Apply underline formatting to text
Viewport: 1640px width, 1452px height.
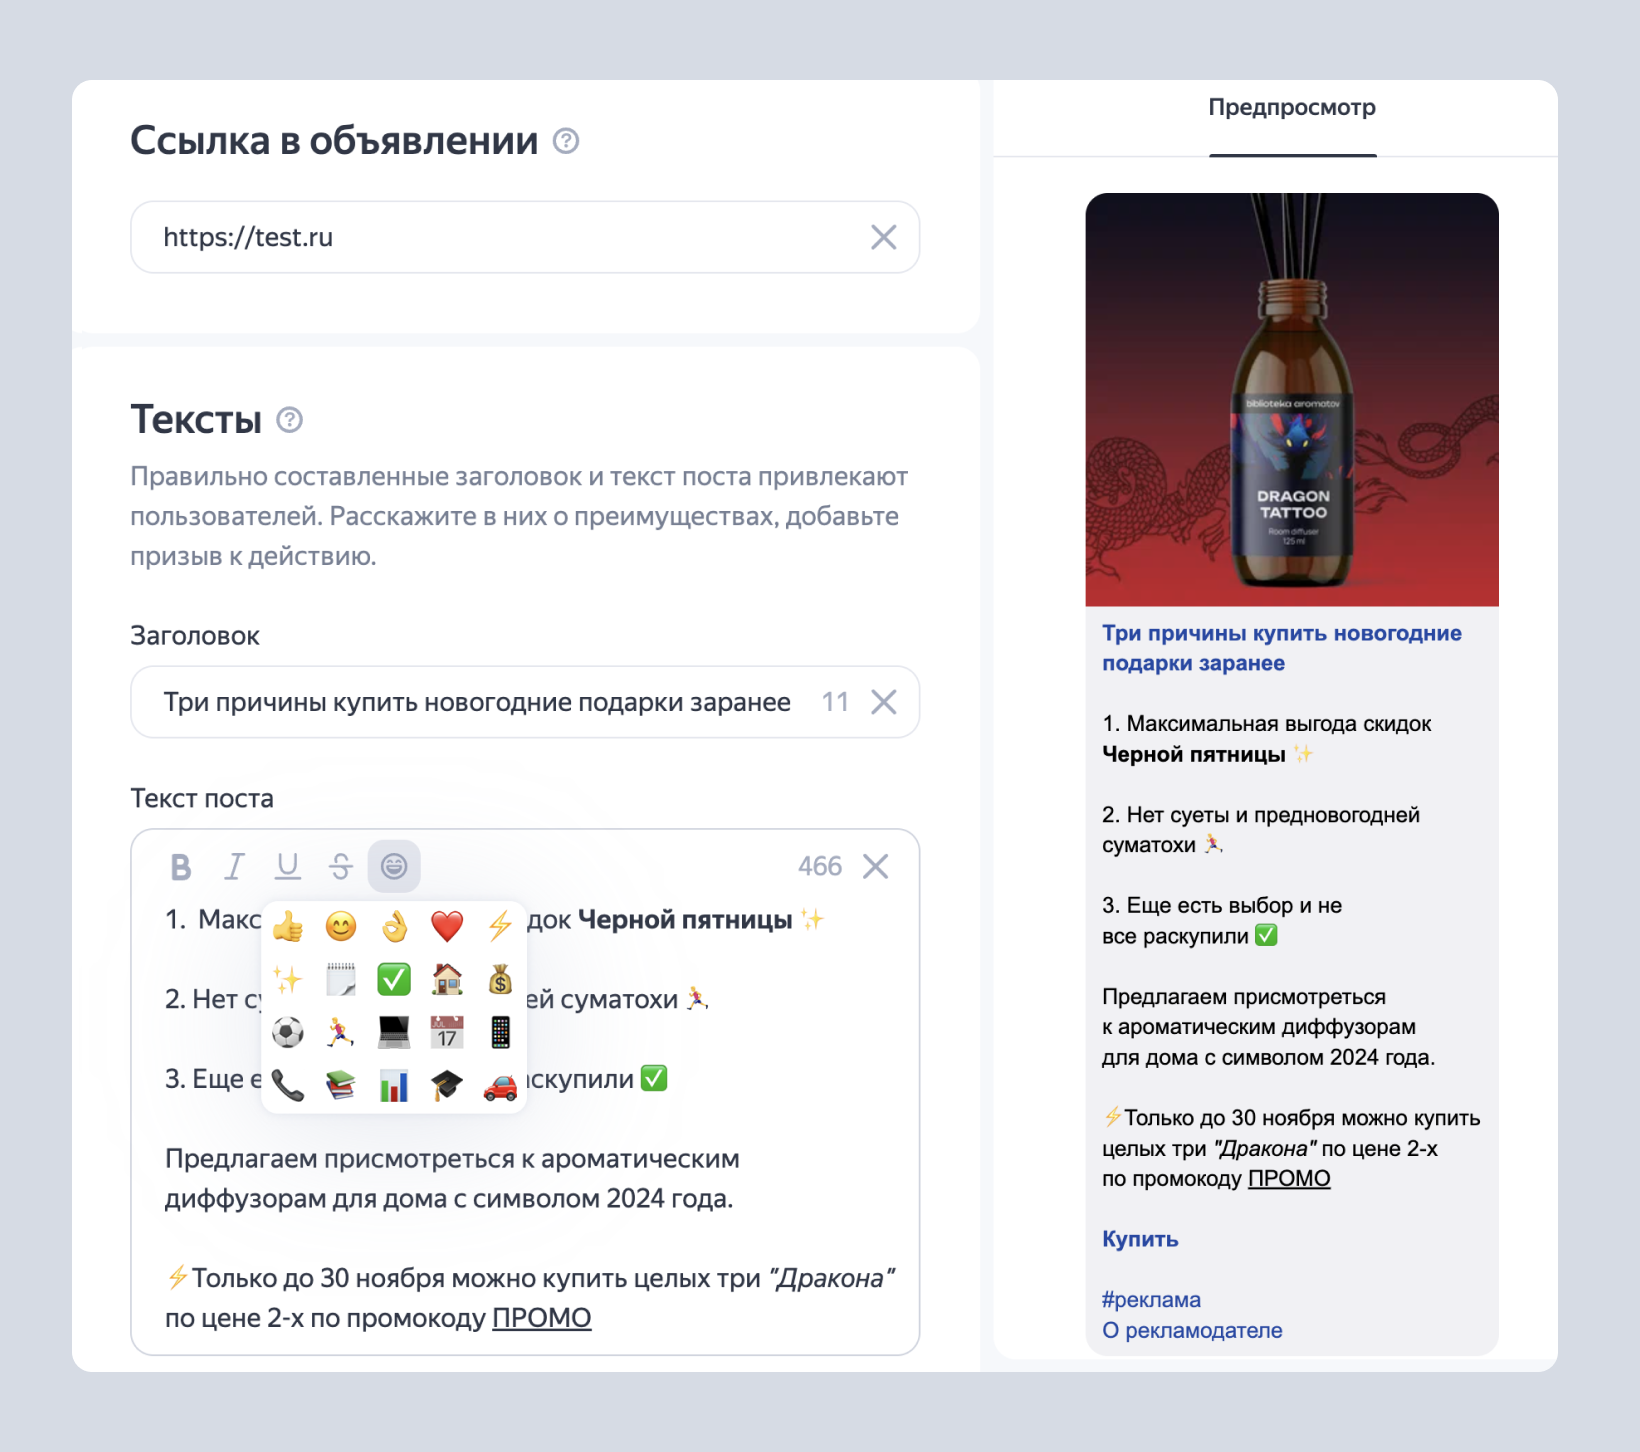coord(288,867)
